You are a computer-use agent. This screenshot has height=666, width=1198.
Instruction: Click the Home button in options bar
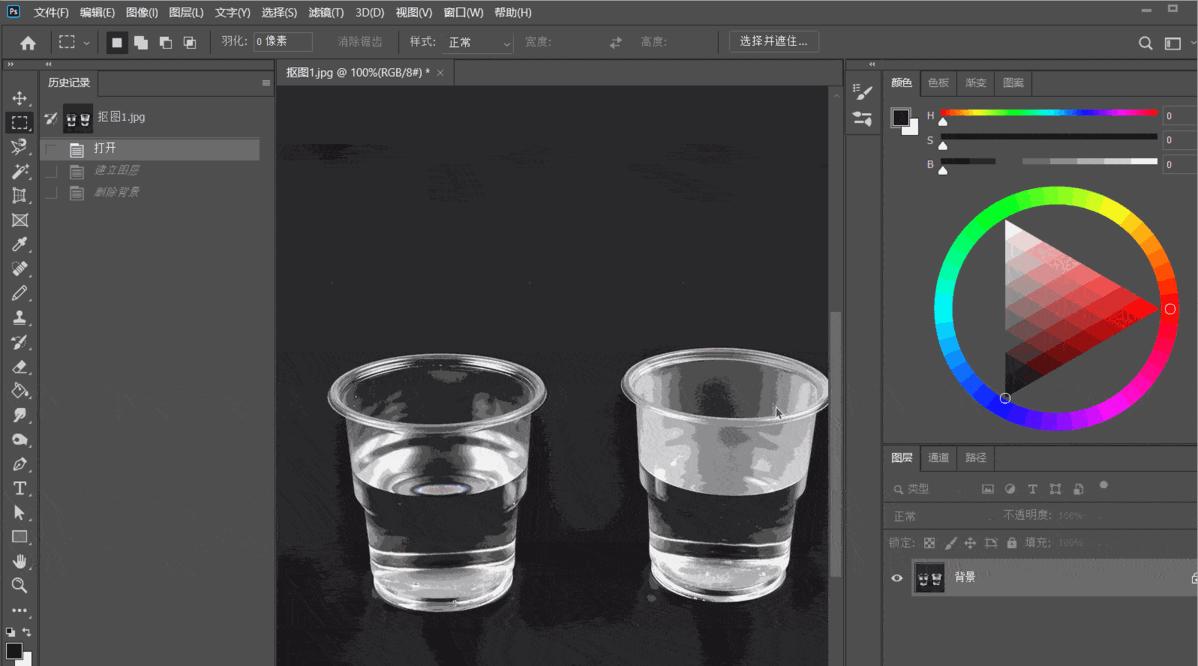(28, 43)
